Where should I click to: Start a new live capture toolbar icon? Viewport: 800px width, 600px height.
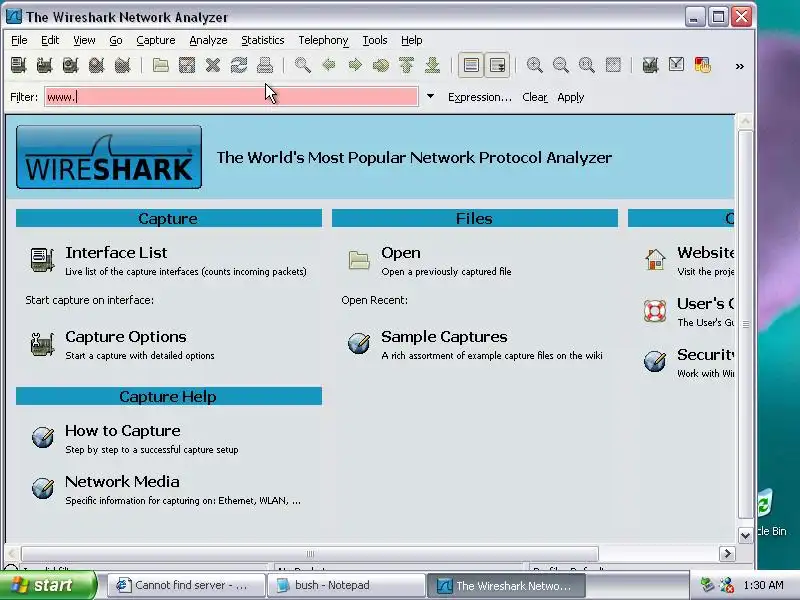(70, 65)
